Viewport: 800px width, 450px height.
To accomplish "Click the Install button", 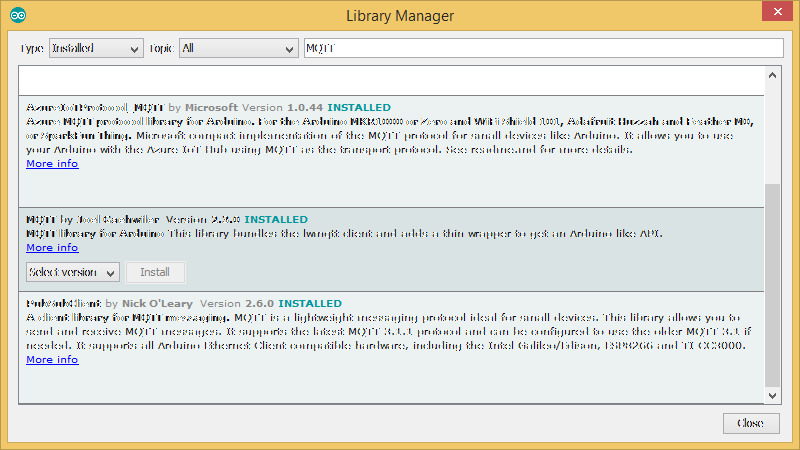I will point(155,272).
